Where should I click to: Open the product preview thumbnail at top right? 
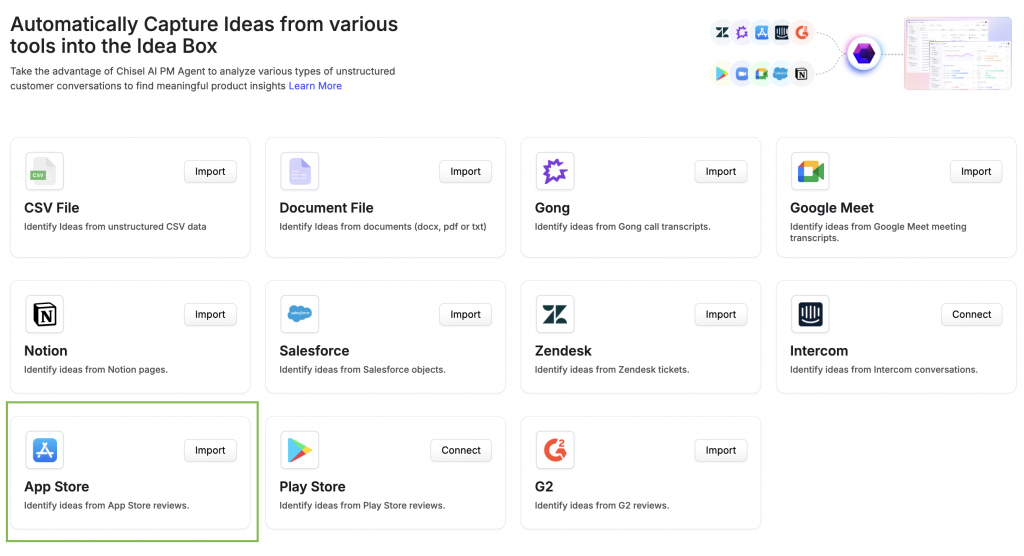pos(956,53)
